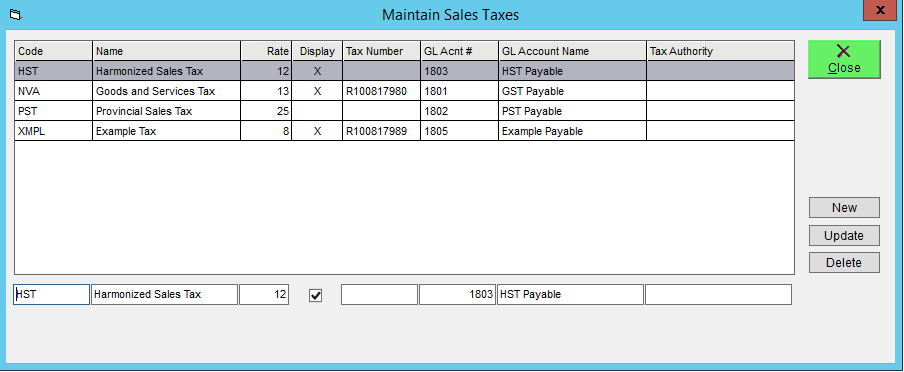The height and width of the screenshot is (372, 904).
Task: Click GL account 1802 cell
Action: 459,111
